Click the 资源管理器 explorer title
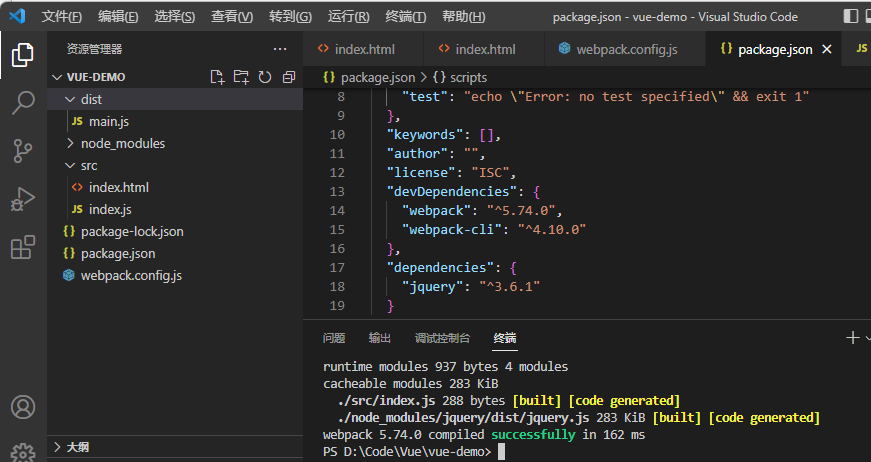The height and width of the screenshot is (462, 871). click(x=94, y=49)
